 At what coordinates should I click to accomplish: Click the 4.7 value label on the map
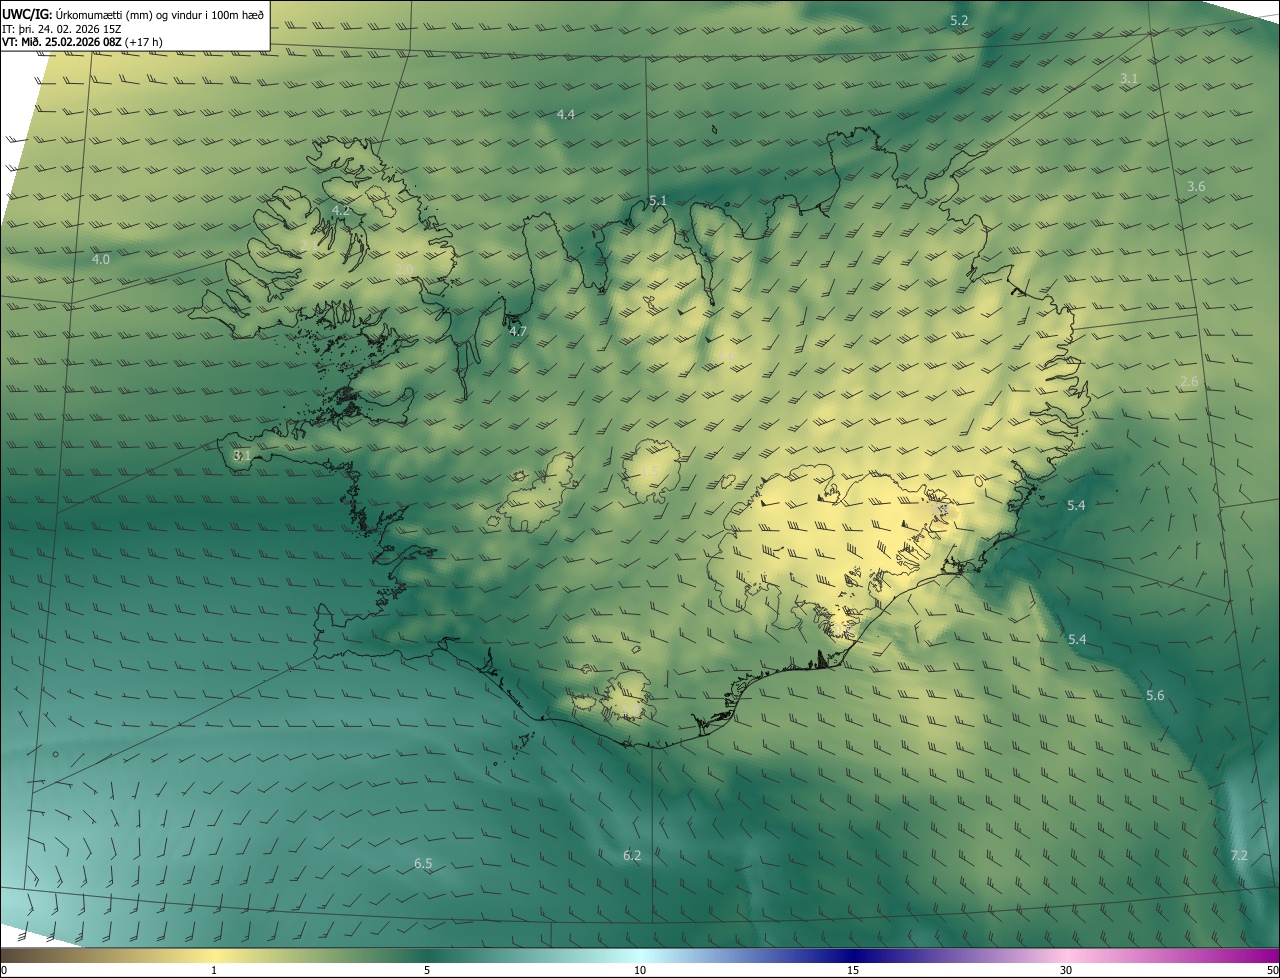(x=518, y=331)
